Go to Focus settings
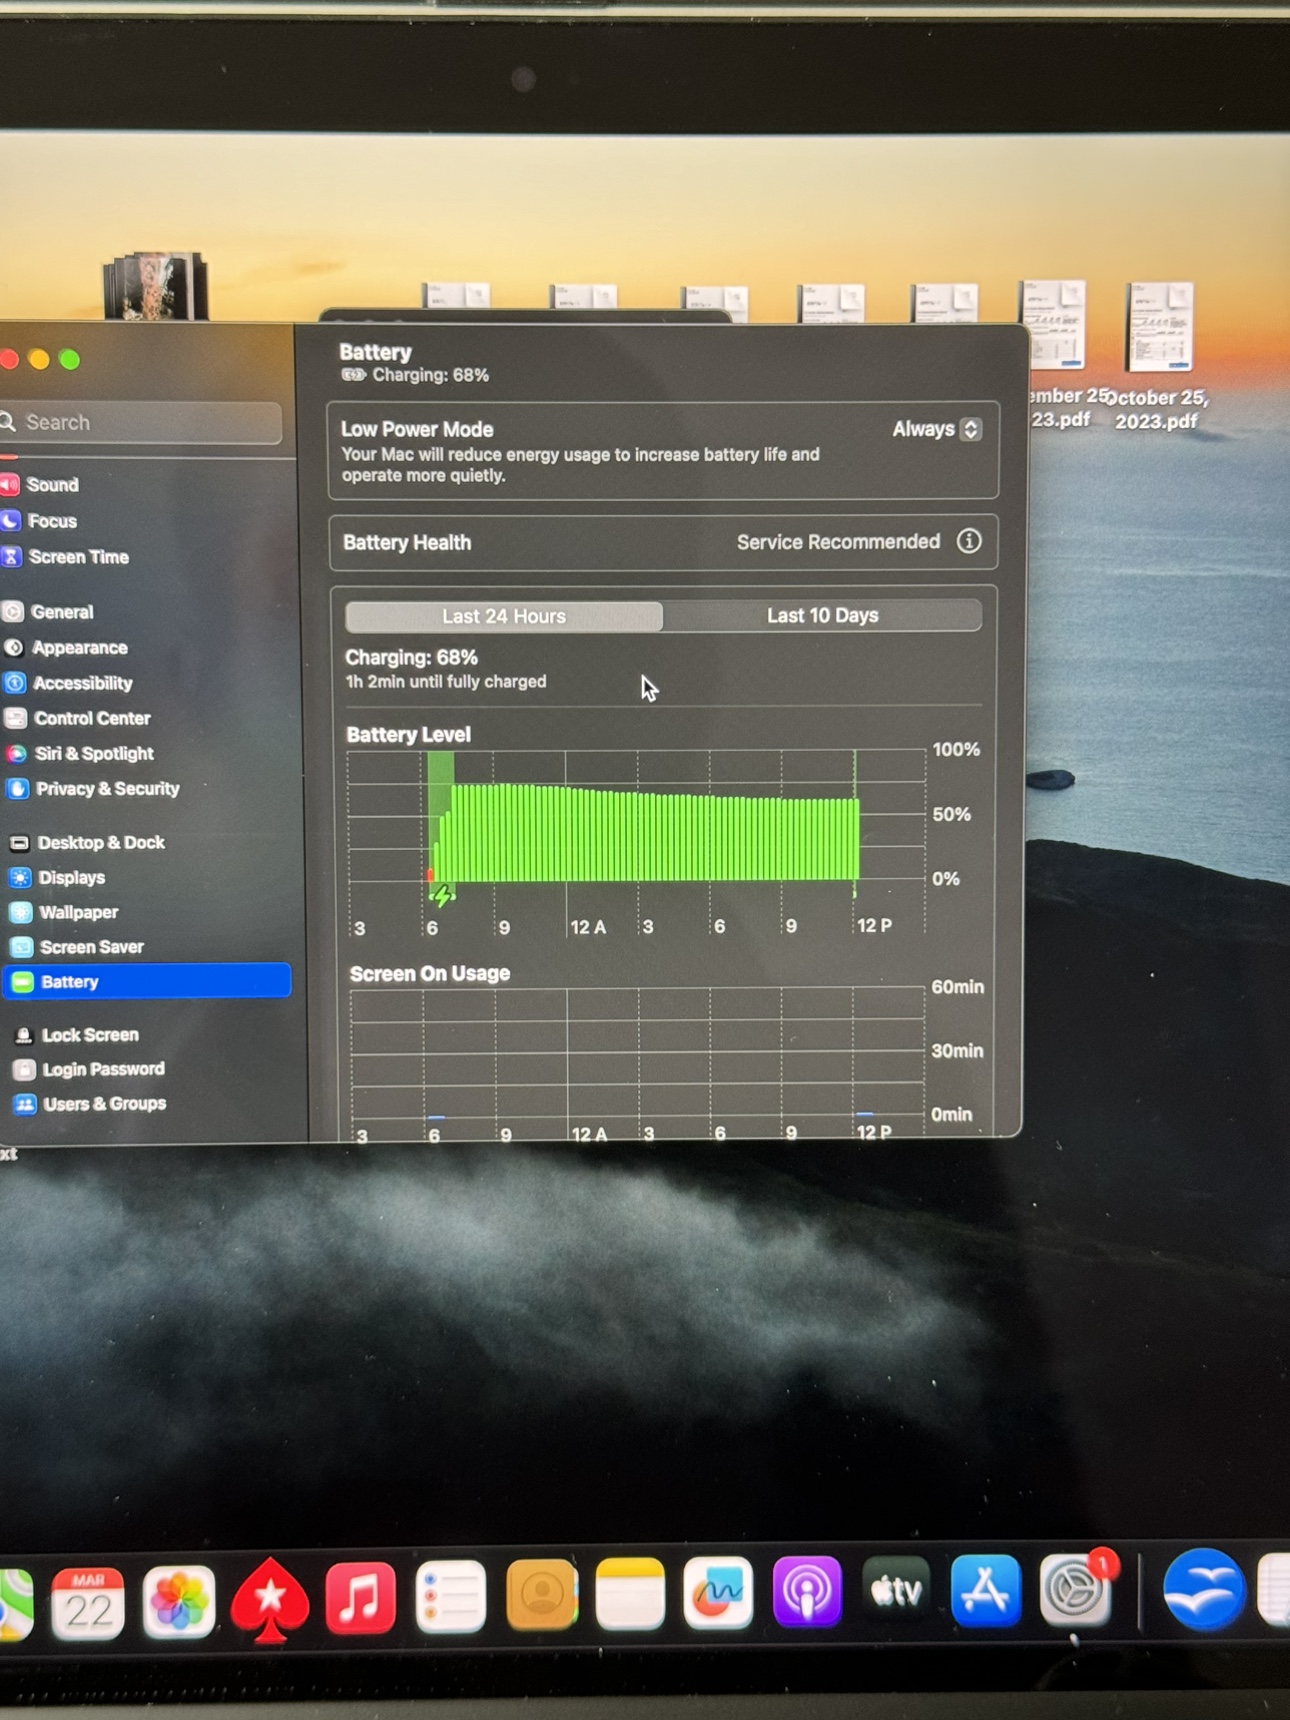This screenshot has height=1720, width=1290. (x=50, y=521)
